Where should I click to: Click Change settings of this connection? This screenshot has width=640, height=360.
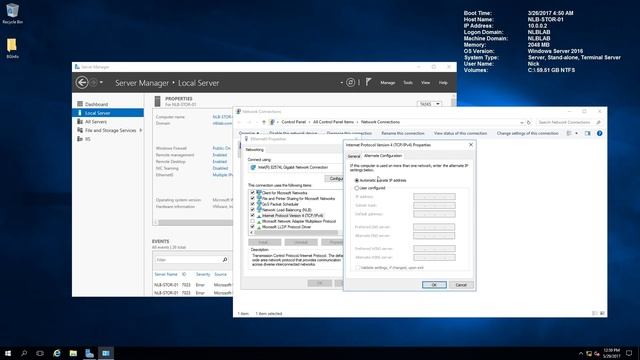527,133
